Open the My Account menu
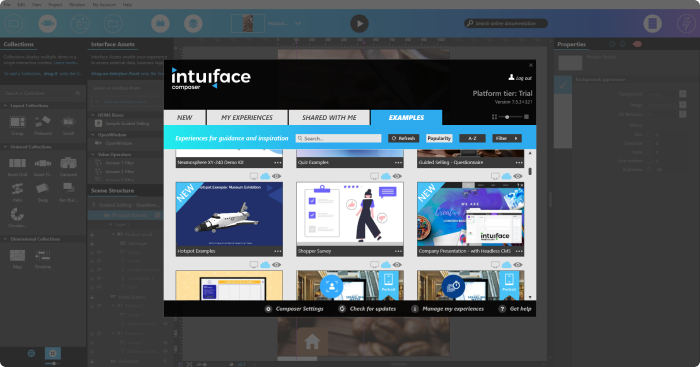This screenshot has width=700, height=367. [103, 4]
